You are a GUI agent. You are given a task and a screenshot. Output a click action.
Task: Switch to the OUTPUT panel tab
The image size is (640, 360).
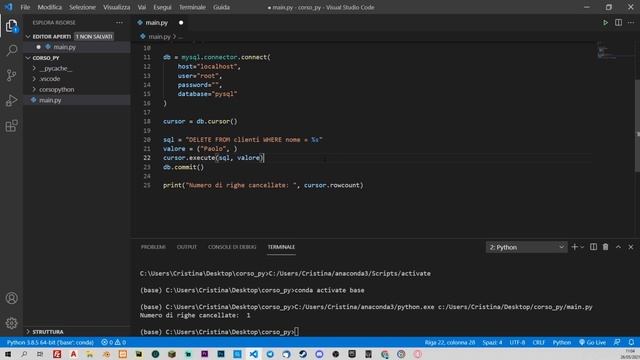pyautogui.click(x=187, y=247)
